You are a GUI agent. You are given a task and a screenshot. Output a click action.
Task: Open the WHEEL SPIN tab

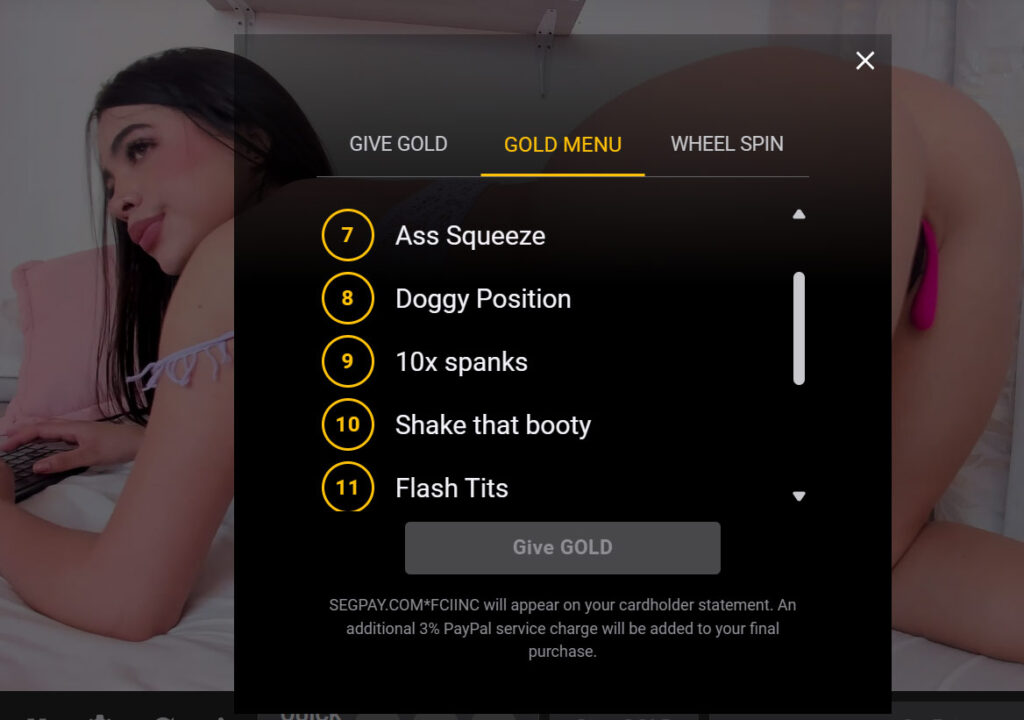(x=727, y=144)
